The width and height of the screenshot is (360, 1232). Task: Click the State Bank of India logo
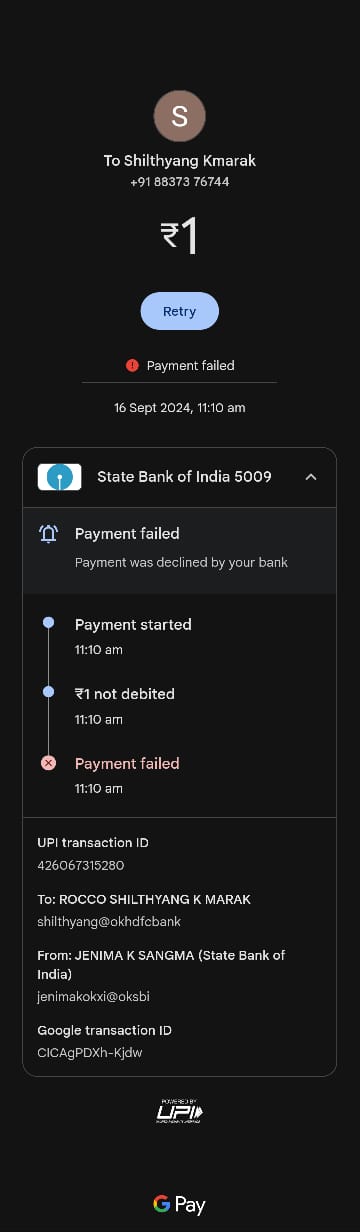(x=59, y=477)
